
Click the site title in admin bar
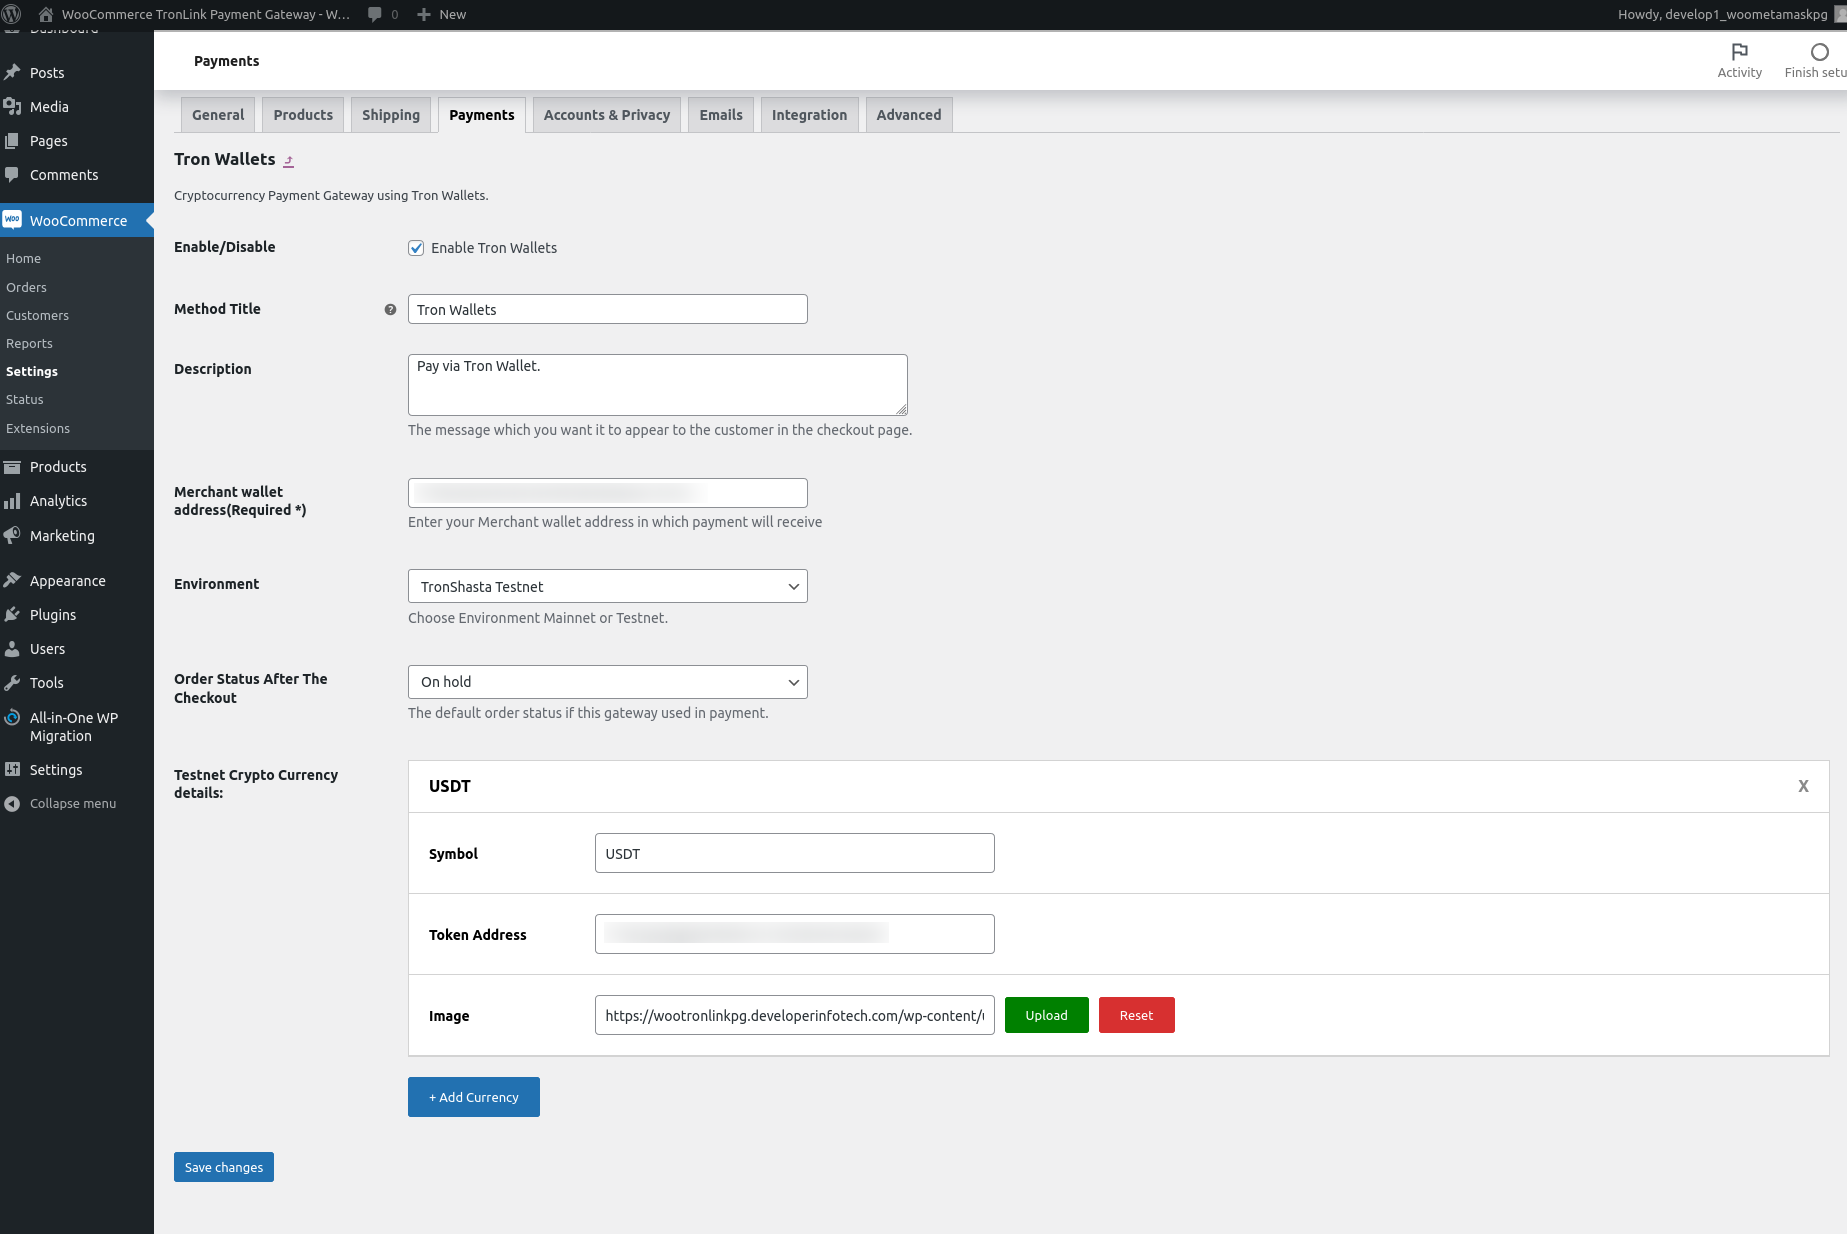(206, 14)
